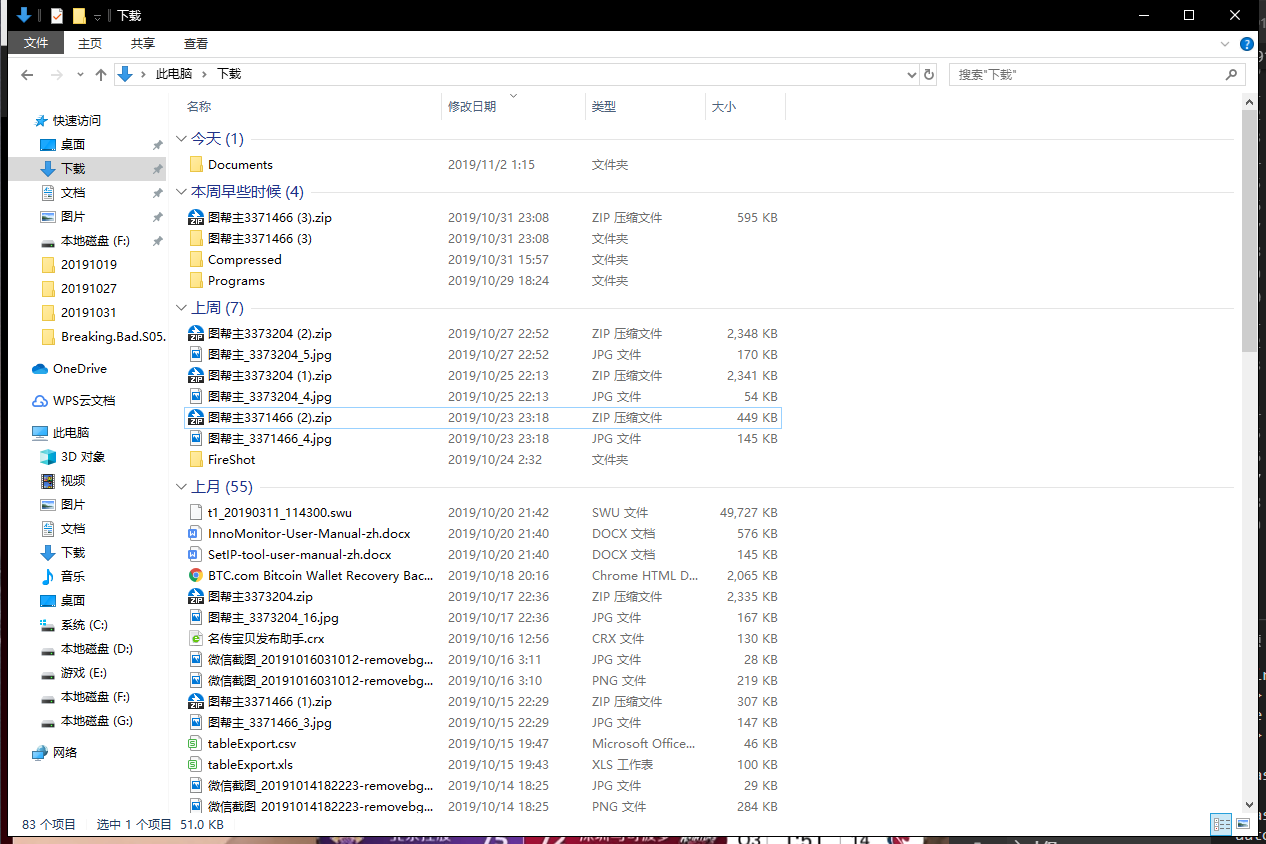The width and height of the screenshot is (1266, 844).
Task: Switch to large thumbnails view icon
Action: pos(1243,823)
